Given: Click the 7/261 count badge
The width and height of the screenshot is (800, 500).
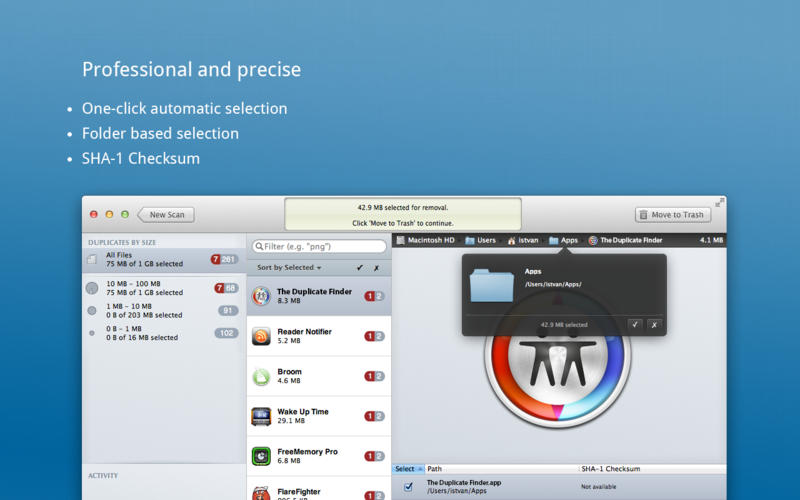Looking at the screenshot, I should 224,259.
